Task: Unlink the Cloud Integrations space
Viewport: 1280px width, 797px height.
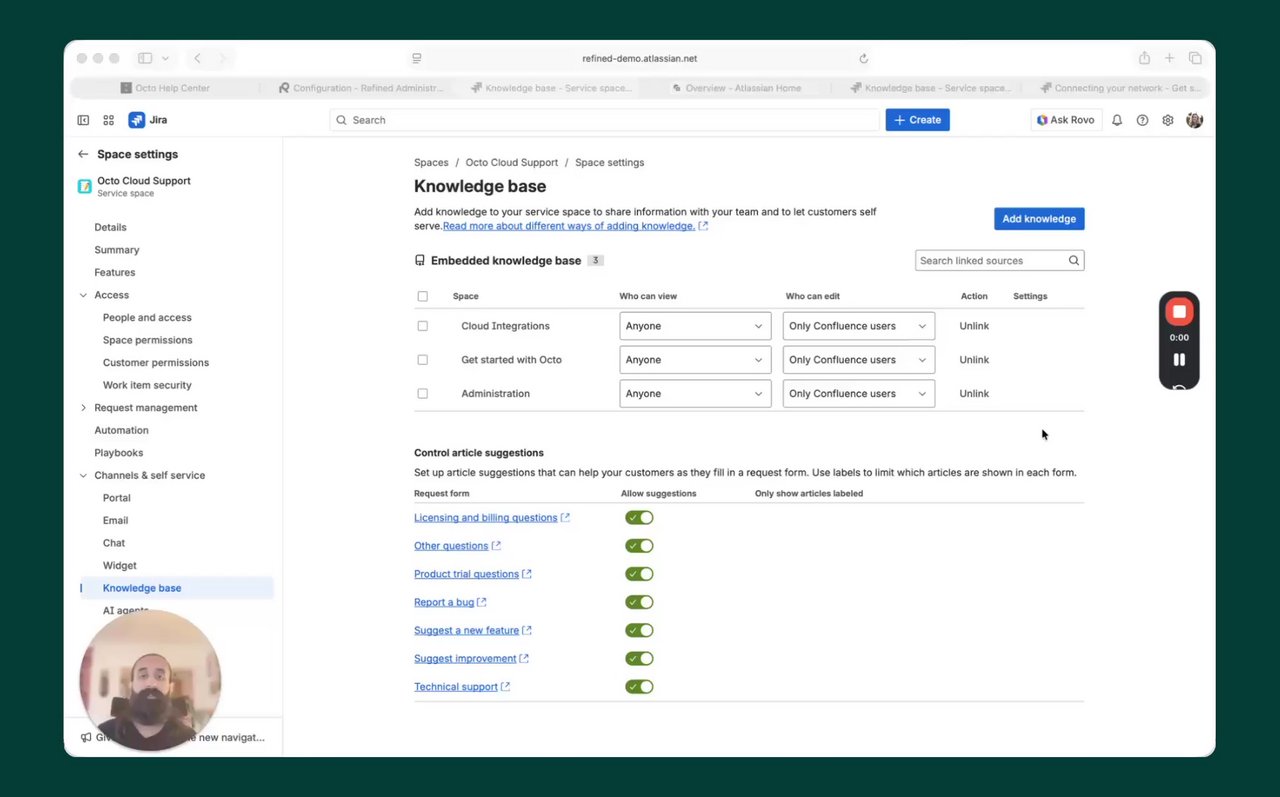Action: coord(974,326)
